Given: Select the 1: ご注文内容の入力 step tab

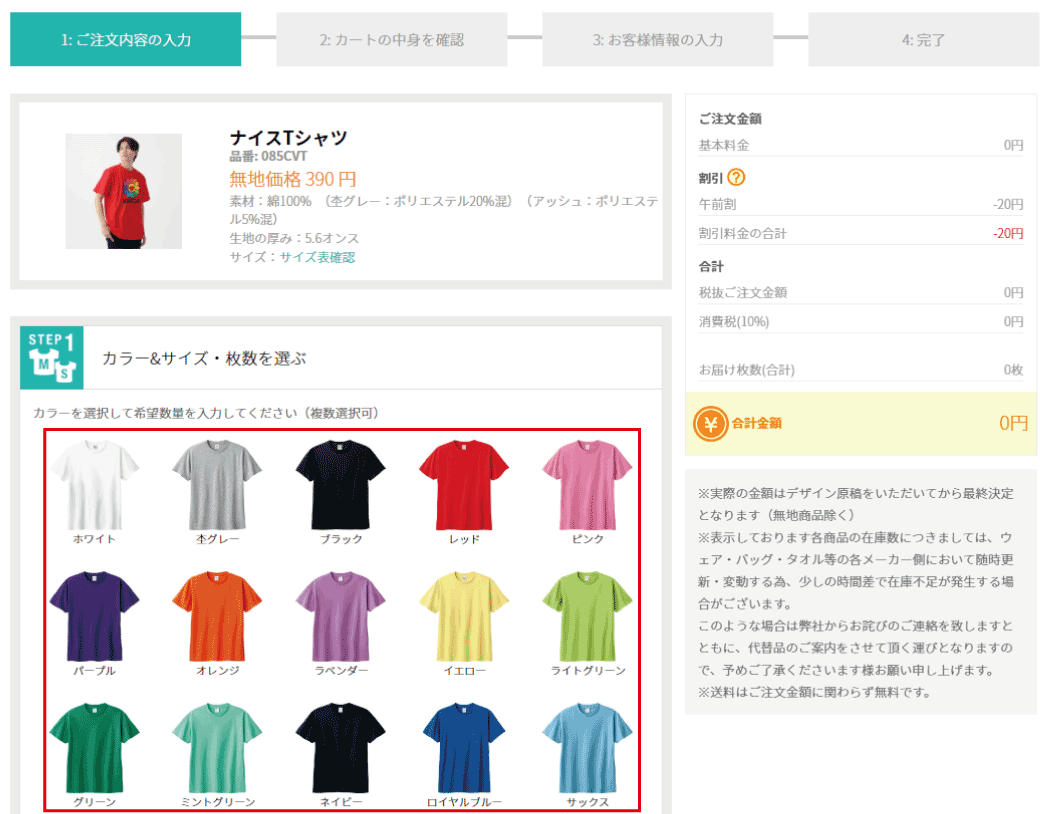Looking at the screenshot, I should point(125,40).
